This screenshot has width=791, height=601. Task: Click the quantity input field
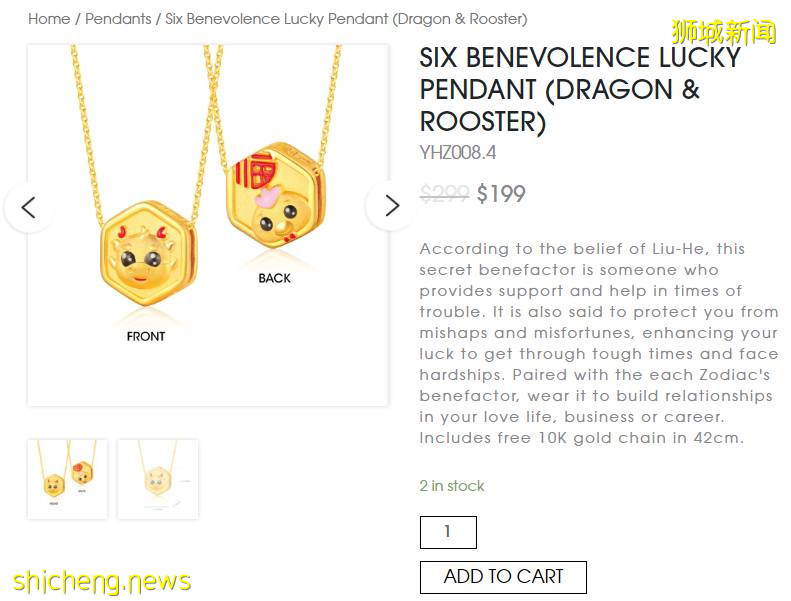(448, 532)
